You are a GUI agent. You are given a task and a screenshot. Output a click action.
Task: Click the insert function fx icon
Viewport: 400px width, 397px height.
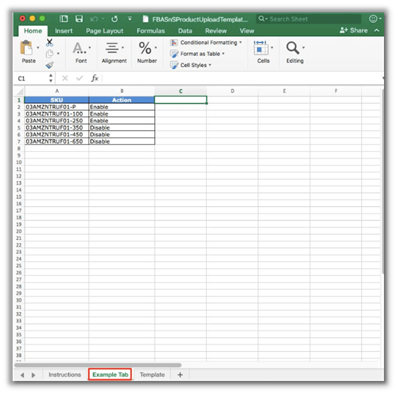click(x=95, y=78)
